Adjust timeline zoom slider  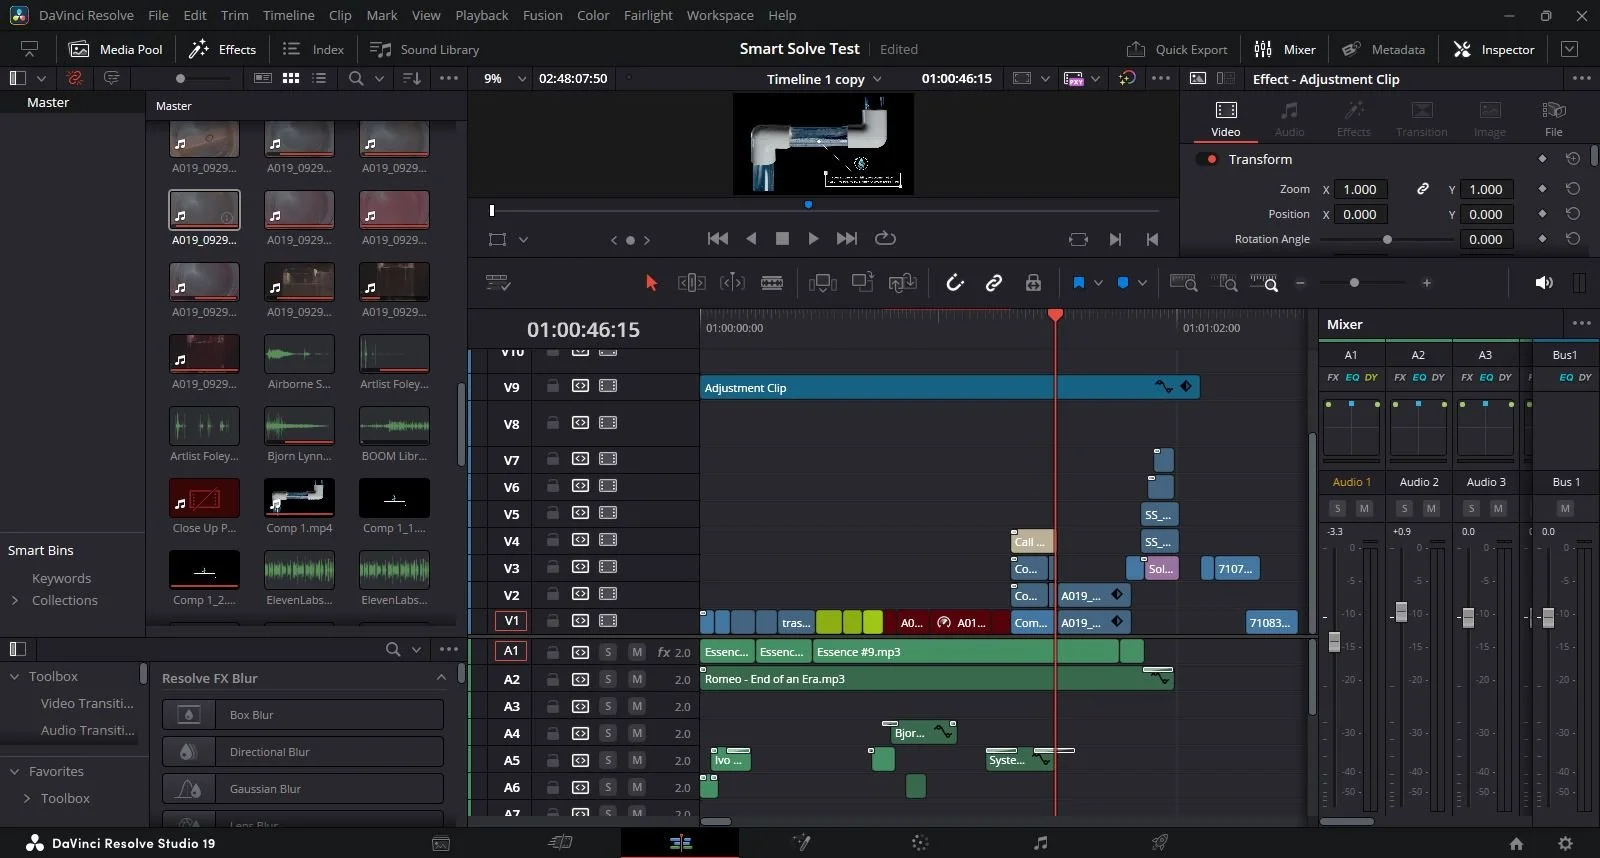1354,283
